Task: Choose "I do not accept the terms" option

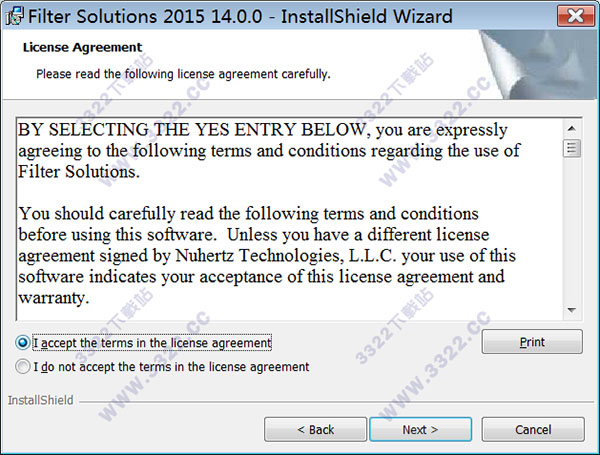Action: (23, 367)
